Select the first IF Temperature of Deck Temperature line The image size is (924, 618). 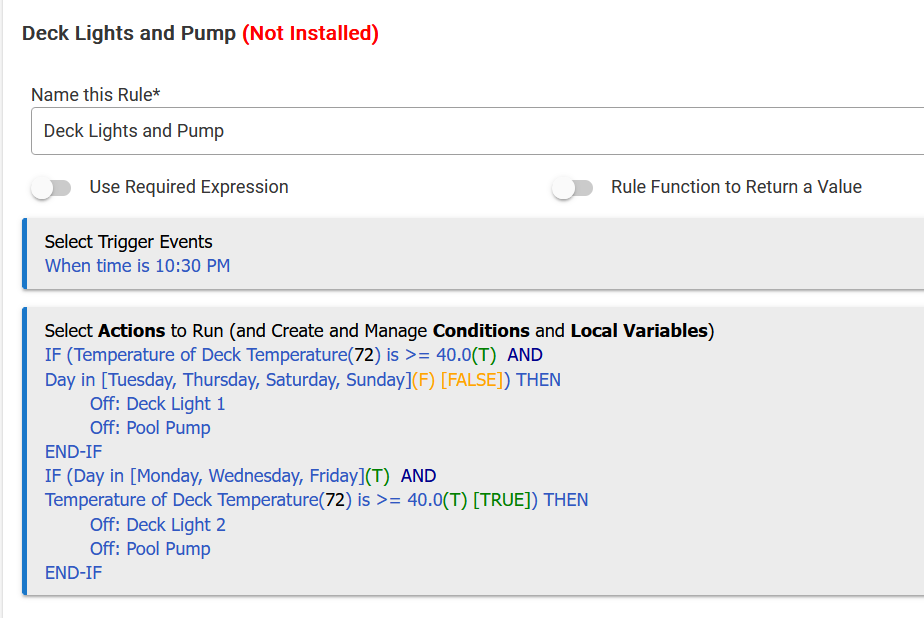click(x=293, y=355)
